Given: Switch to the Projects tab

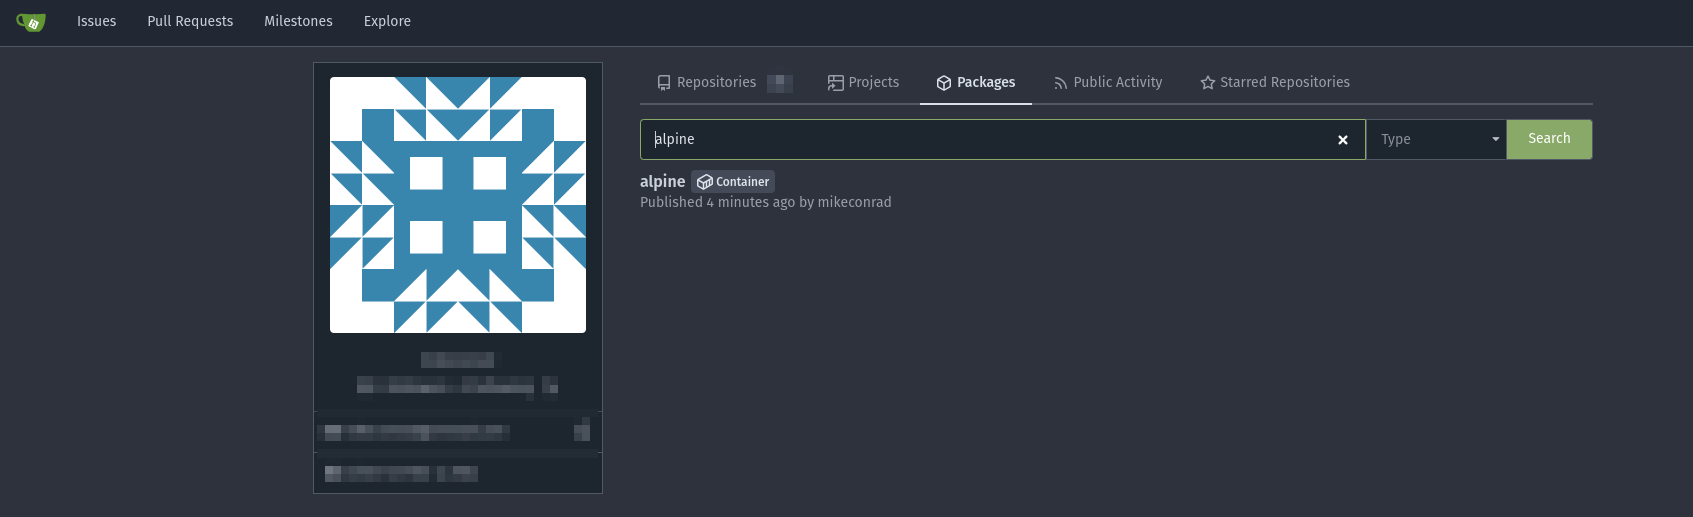Looking at the screenshot, I should click(863, 83).
